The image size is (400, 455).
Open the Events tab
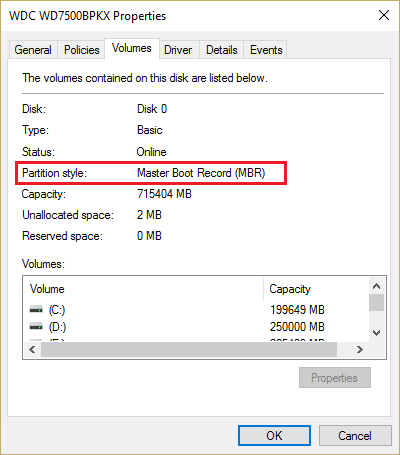(x=266, y=50)
